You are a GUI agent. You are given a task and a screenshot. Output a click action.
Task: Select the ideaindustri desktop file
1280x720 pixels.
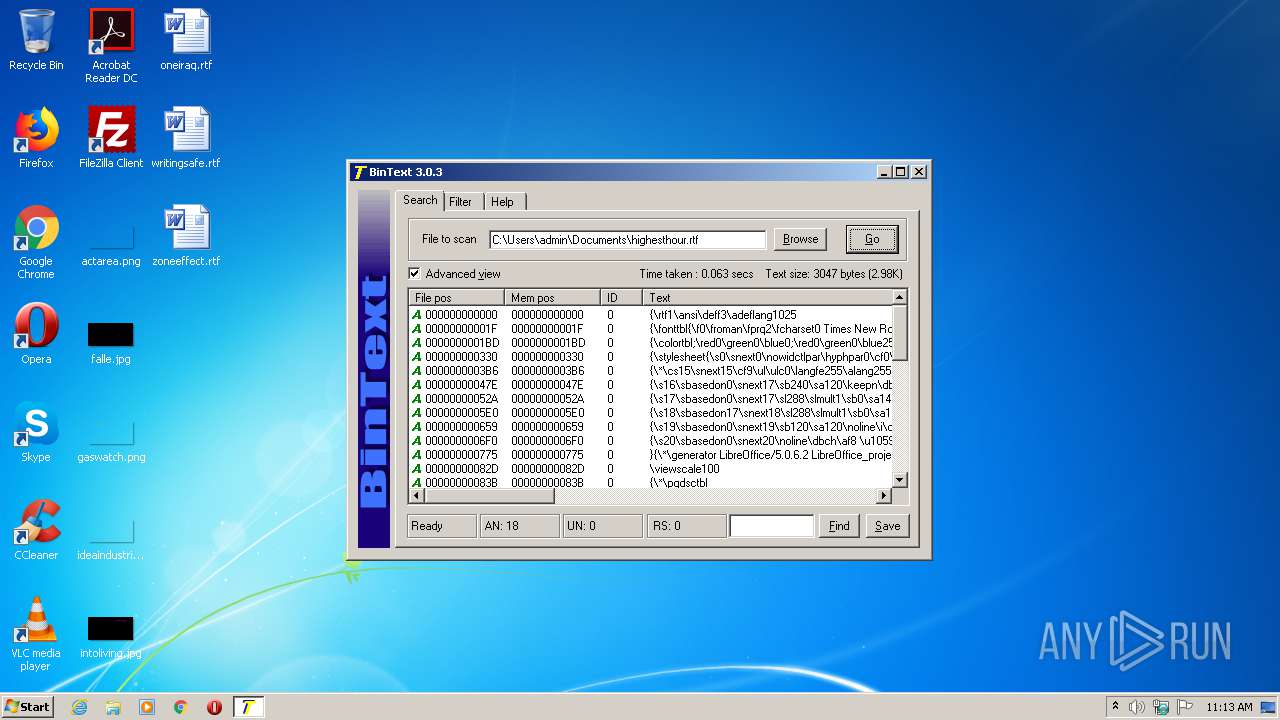coord(111,539)
